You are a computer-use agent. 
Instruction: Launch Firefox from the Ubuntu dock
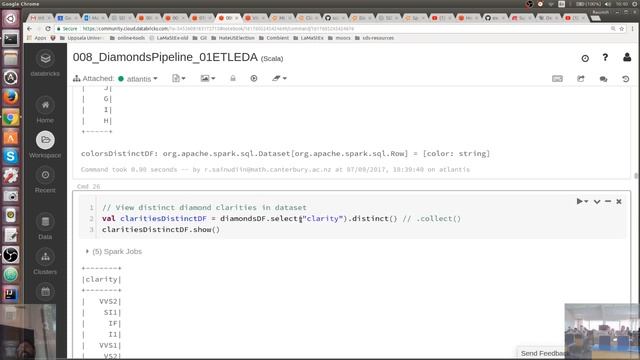(11, 97)
